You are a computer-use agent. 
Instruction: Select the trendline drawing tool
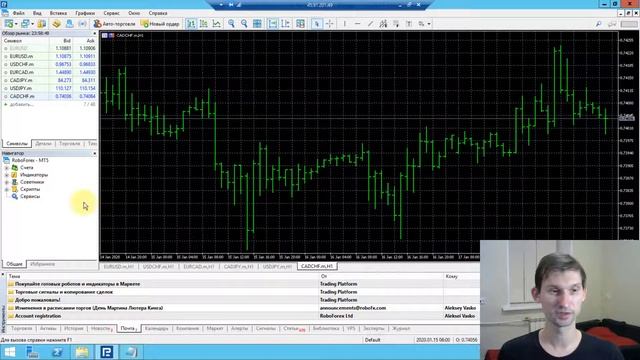370,24
